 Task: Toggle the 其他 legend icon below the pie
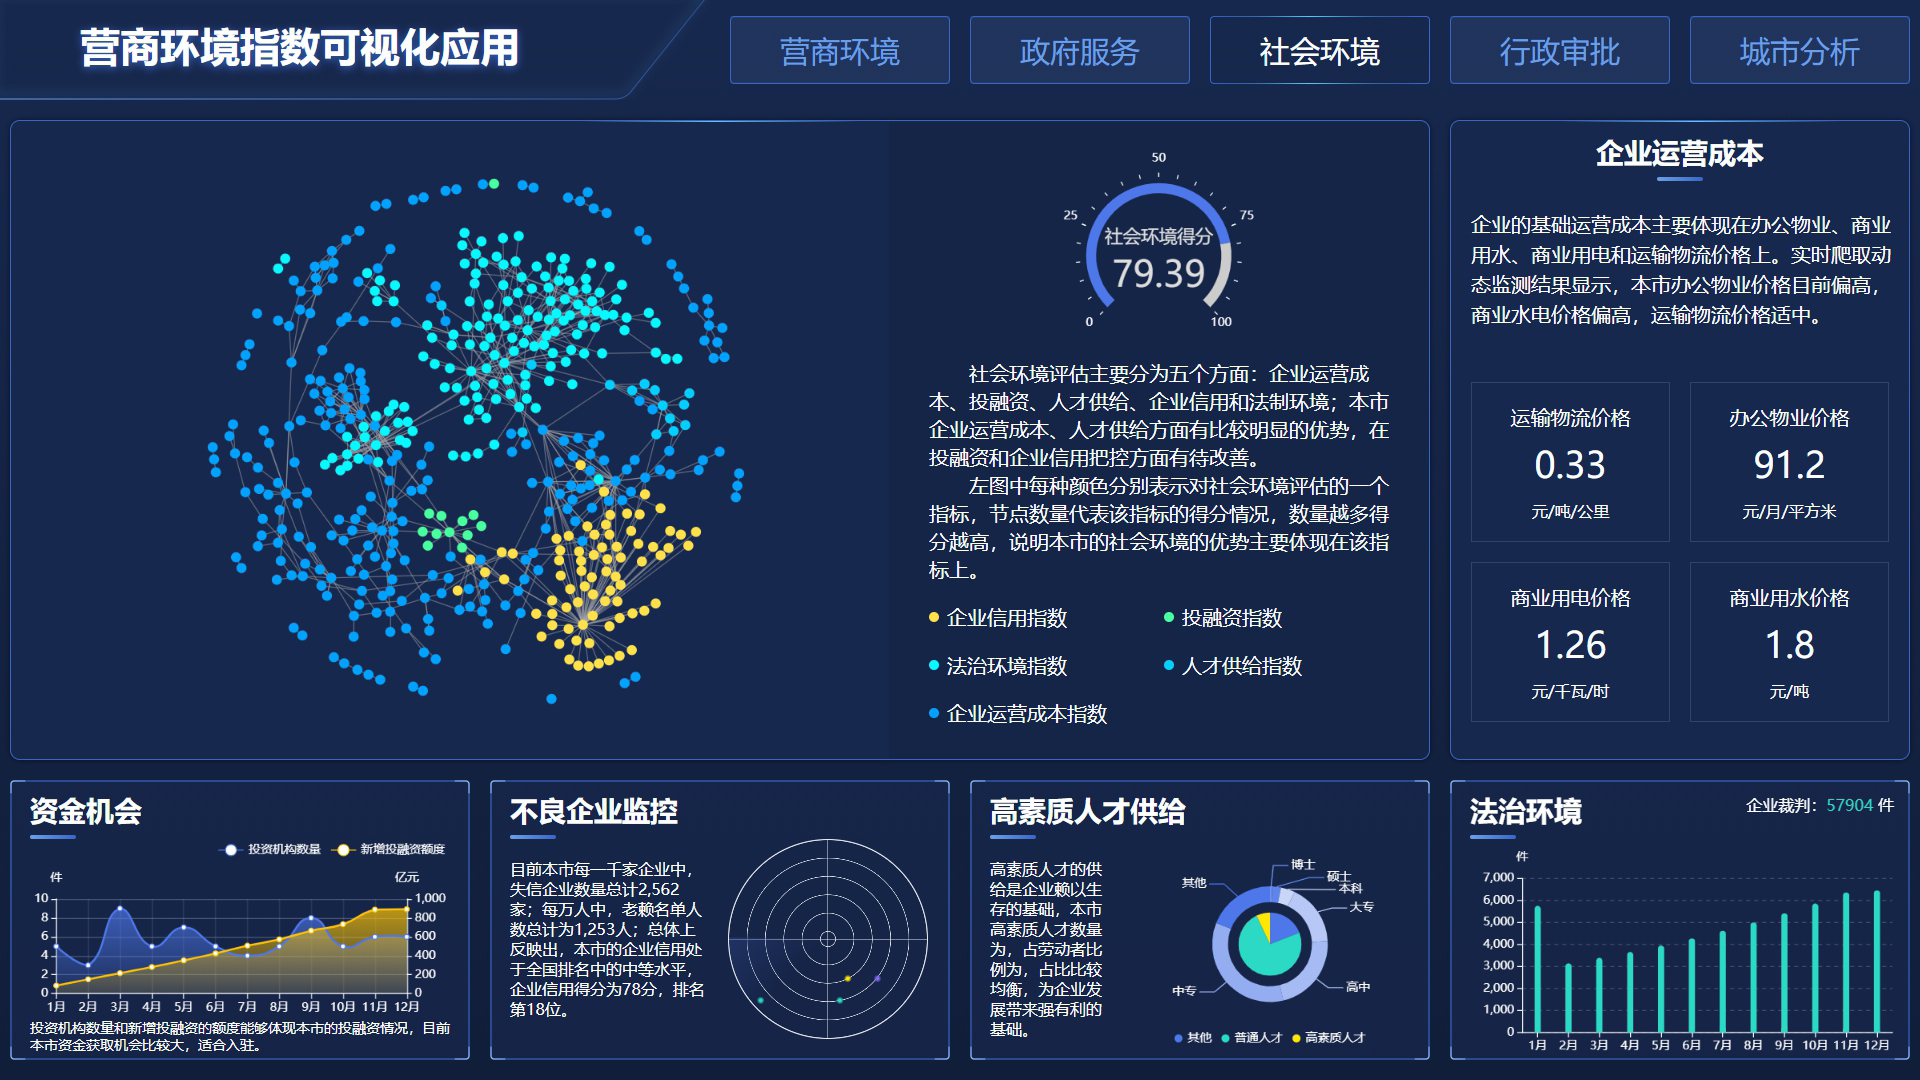(1179, 1038)
